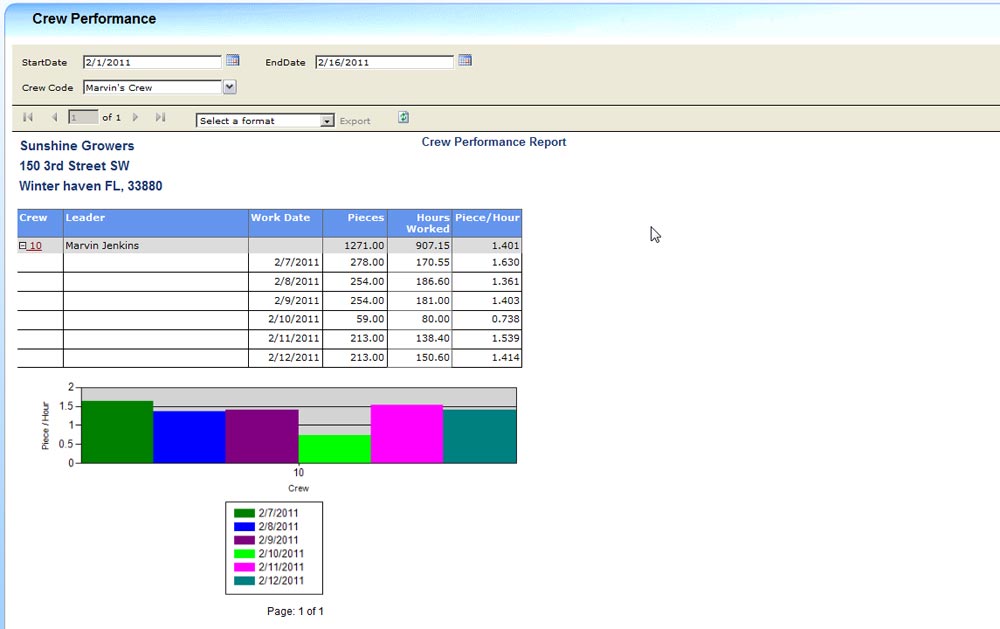Select the Marvin Jenkins leader cell

click(x=156, y=246)
